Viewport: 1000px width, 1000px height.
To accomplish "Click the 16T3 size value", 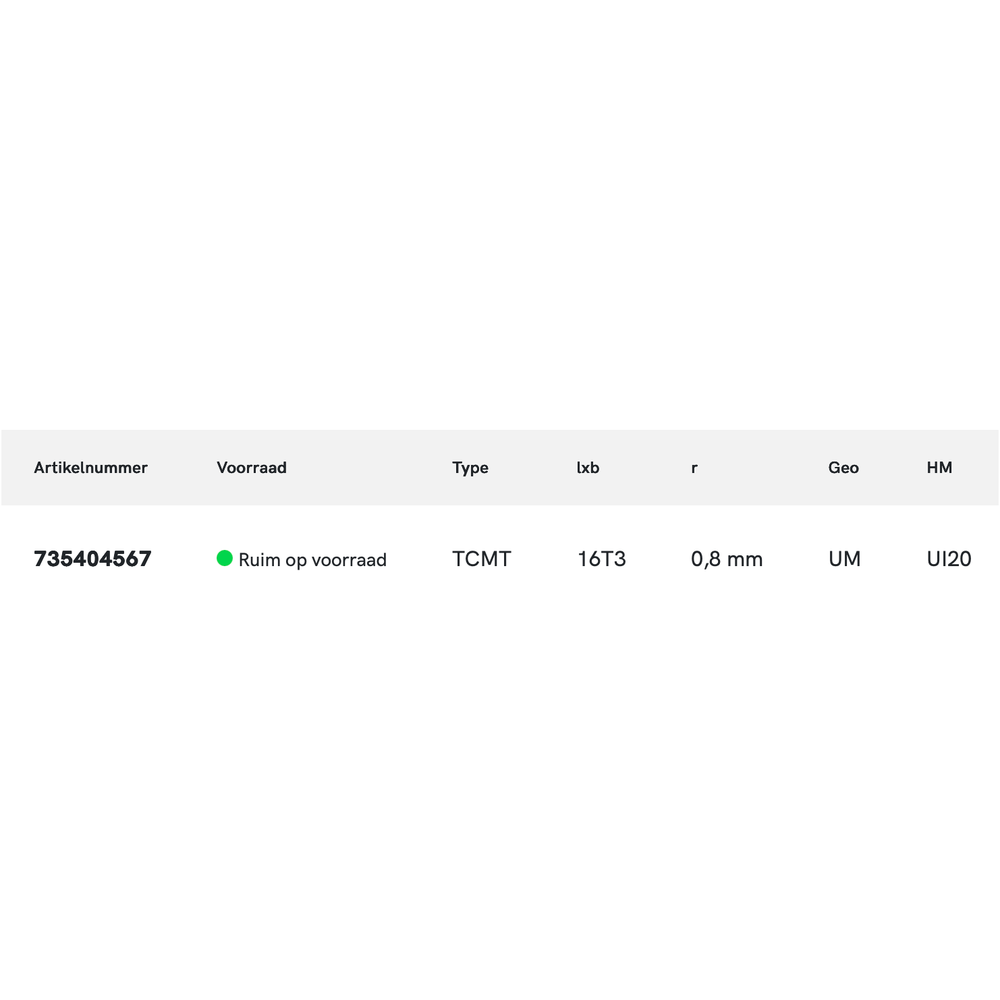I will coord(601,559).
